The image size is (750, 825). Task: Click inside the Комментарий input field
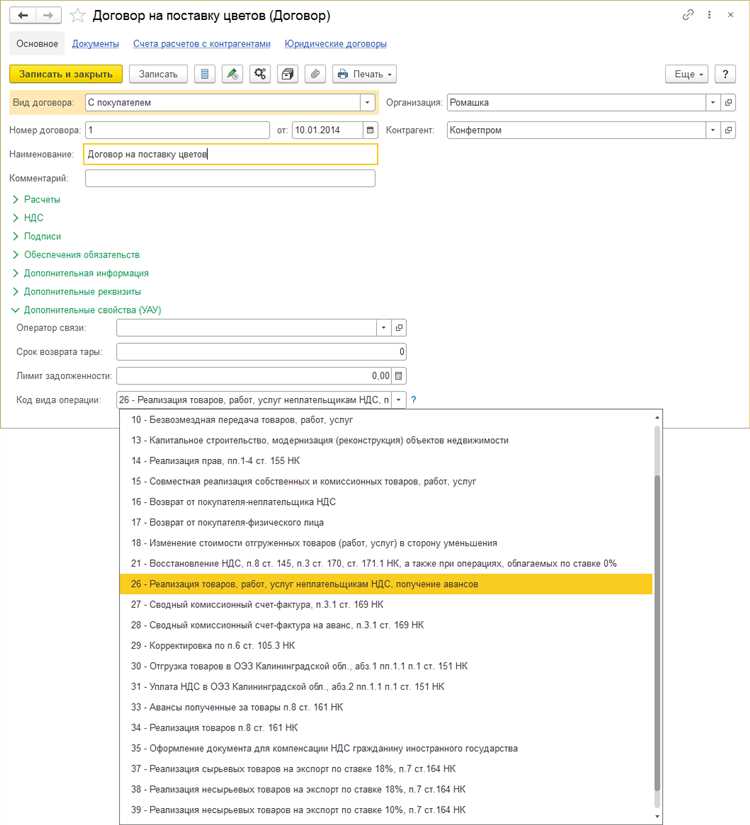[x=230, y=178]
